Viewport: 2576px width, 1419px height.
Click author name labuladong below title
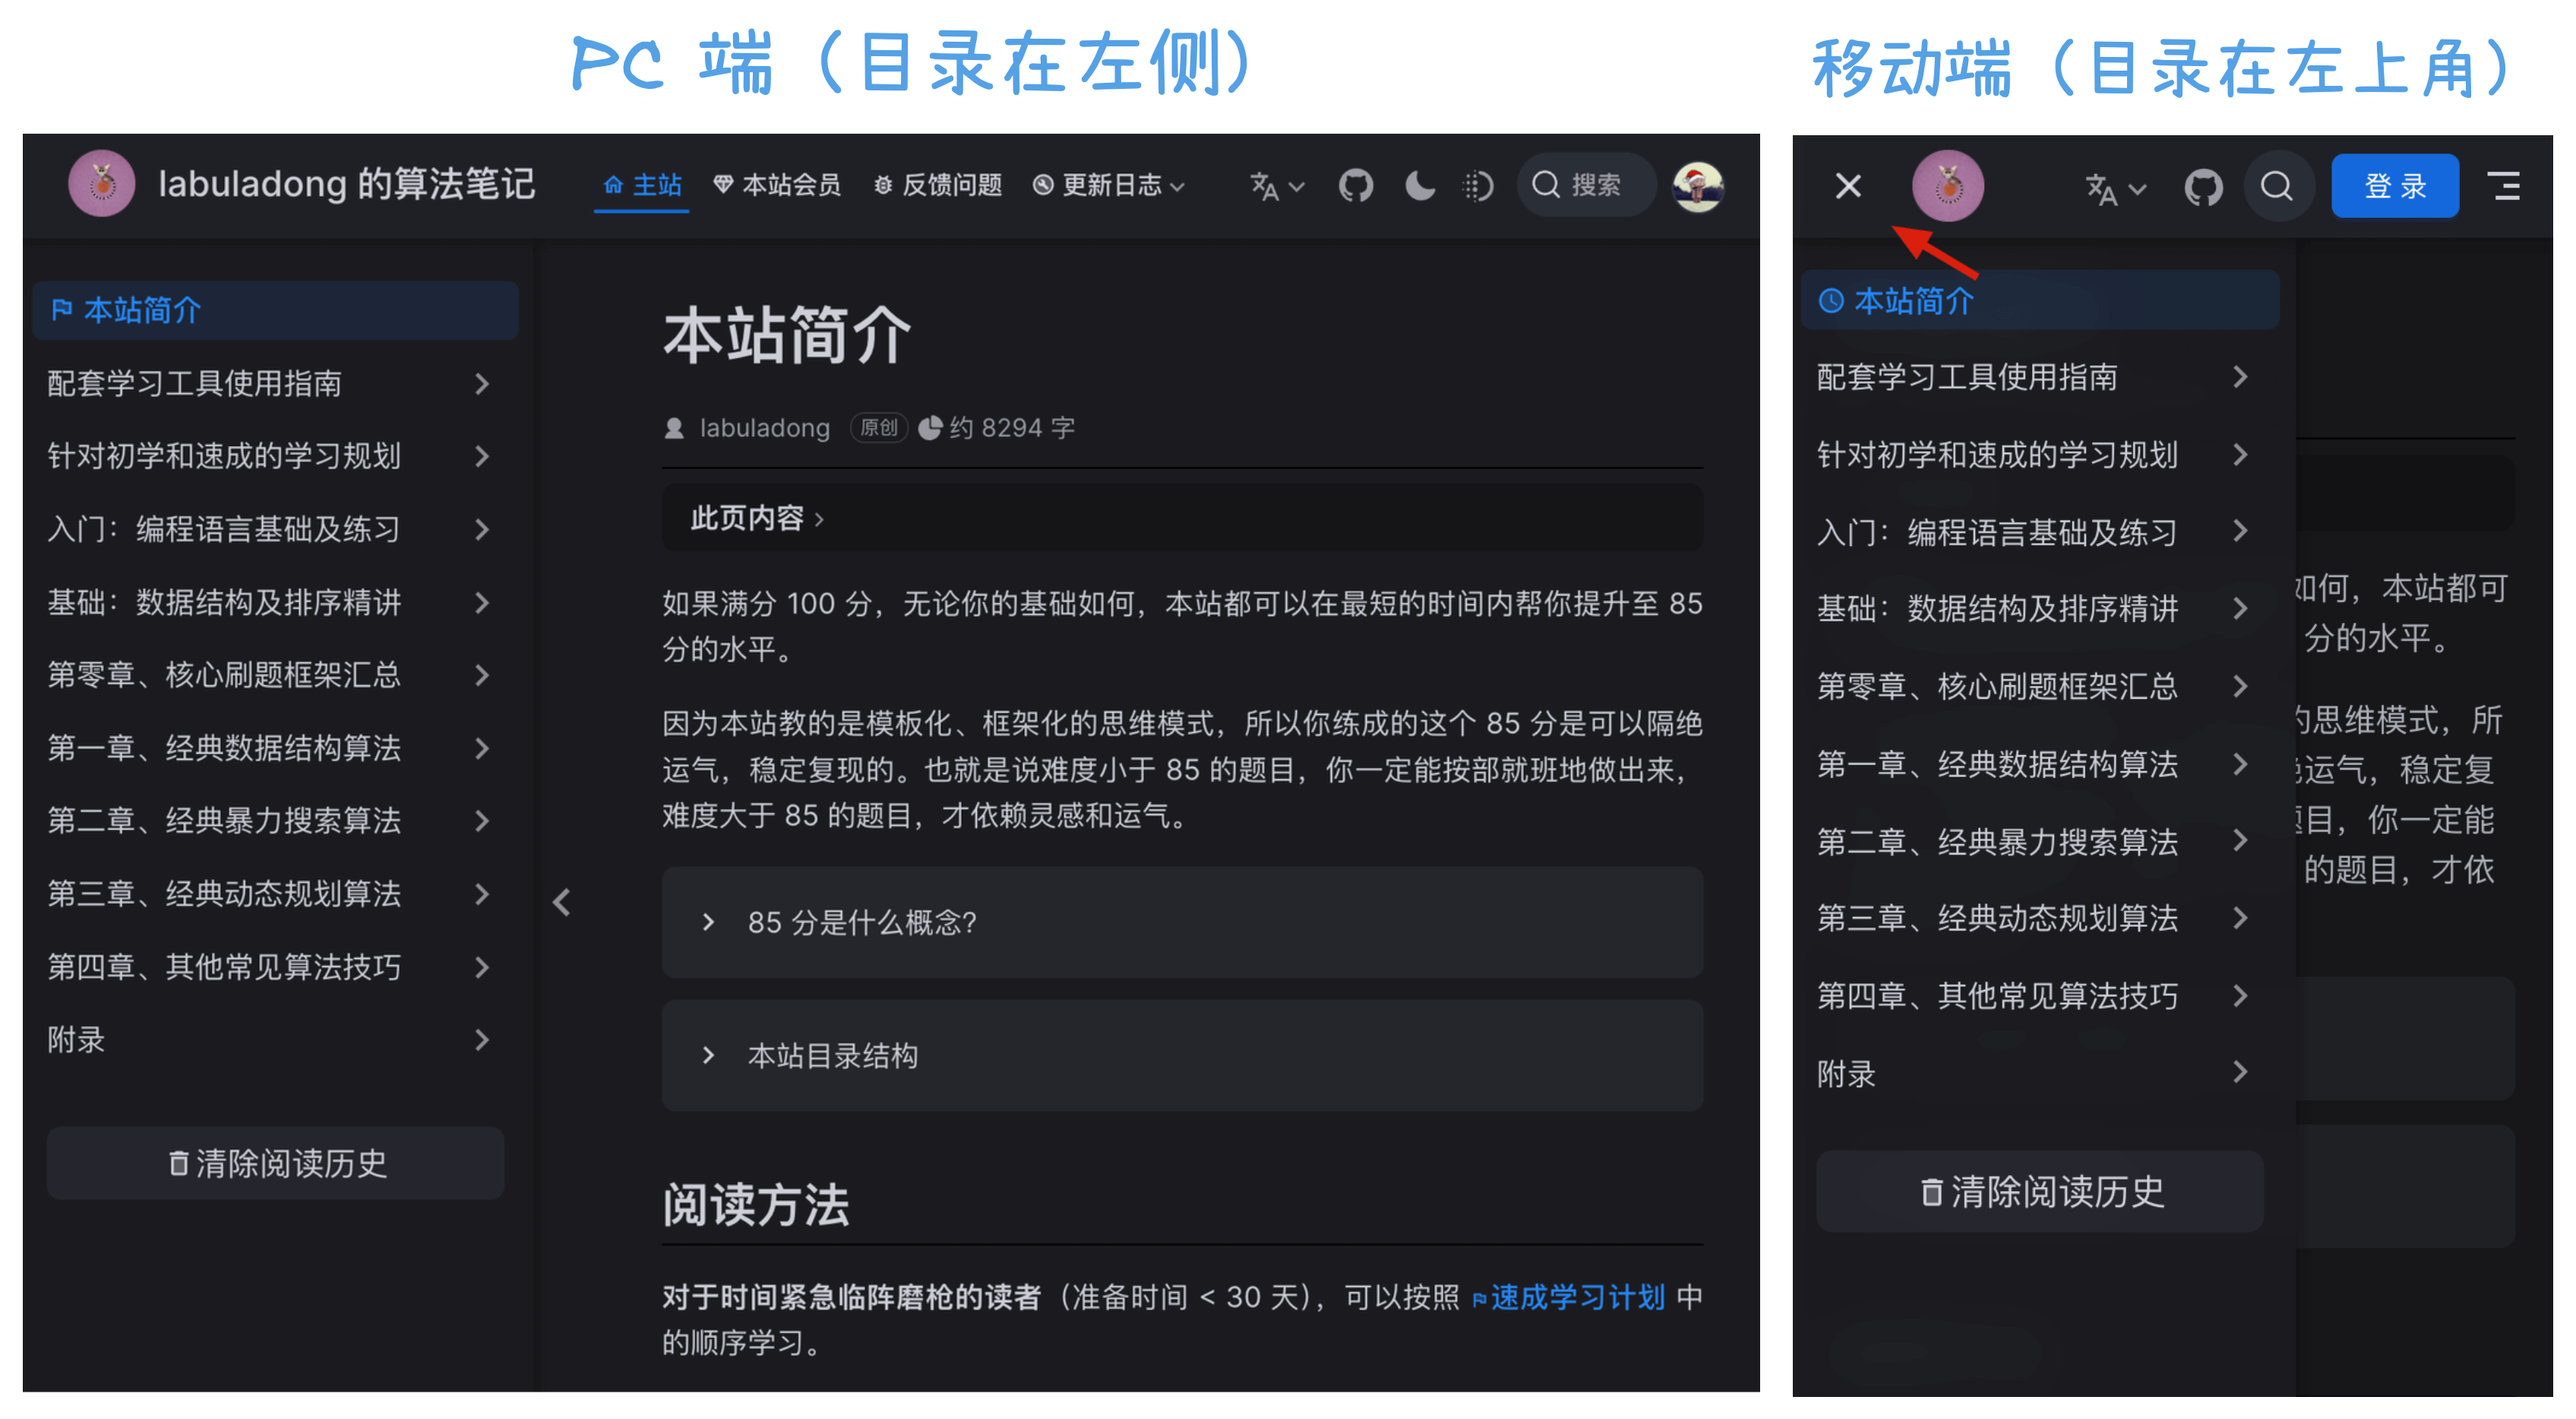click(x=764, y=429)
